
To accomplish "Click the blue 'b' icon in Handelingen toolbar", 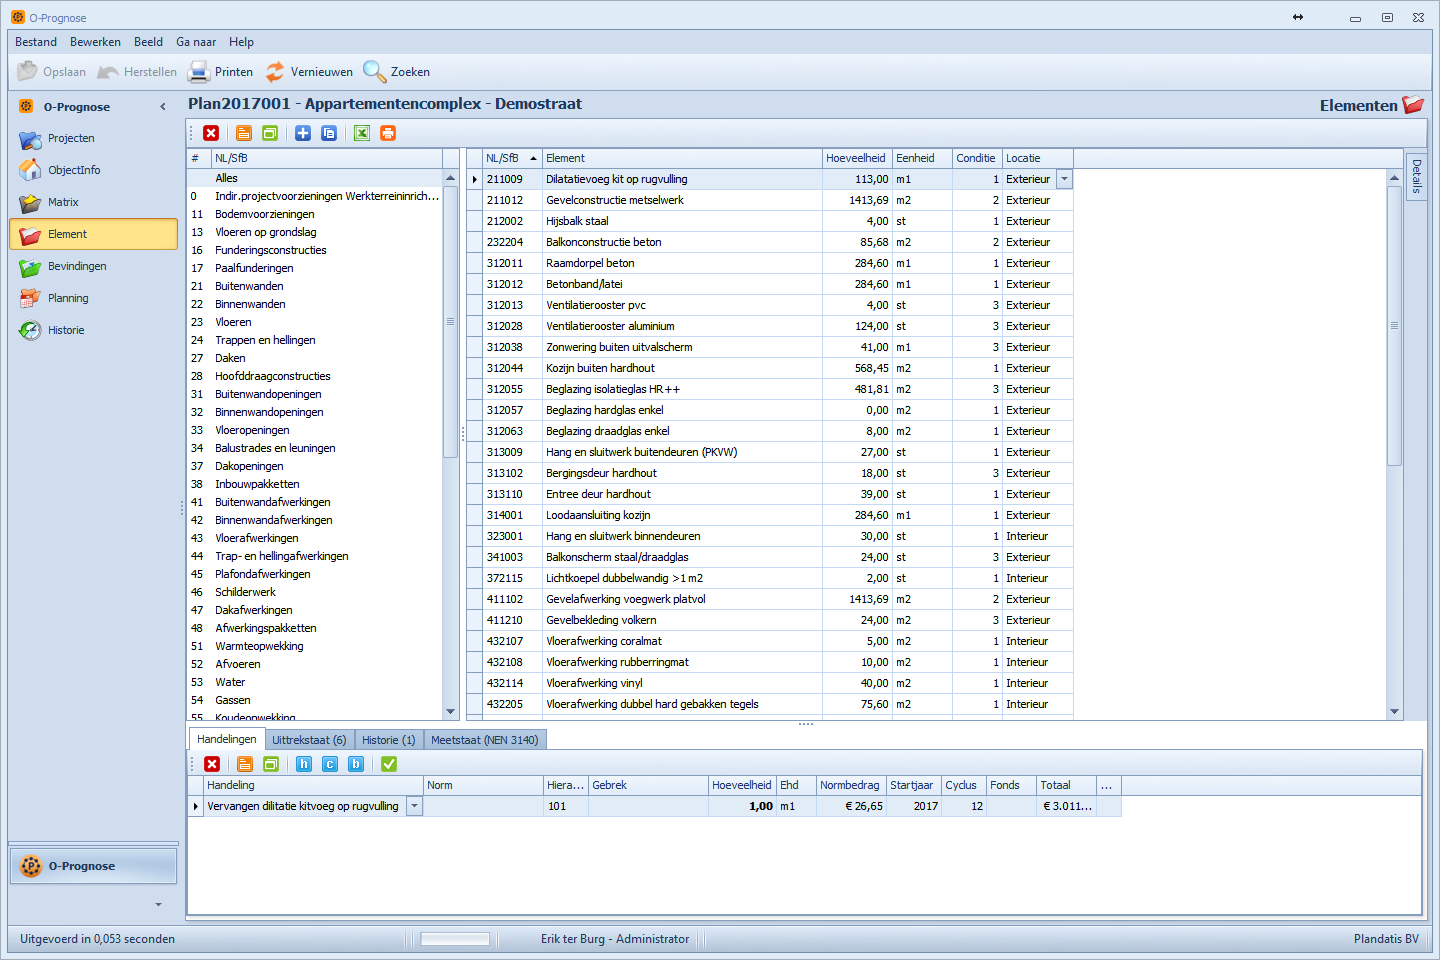I will pyautogui.click(x=356, y=764).
